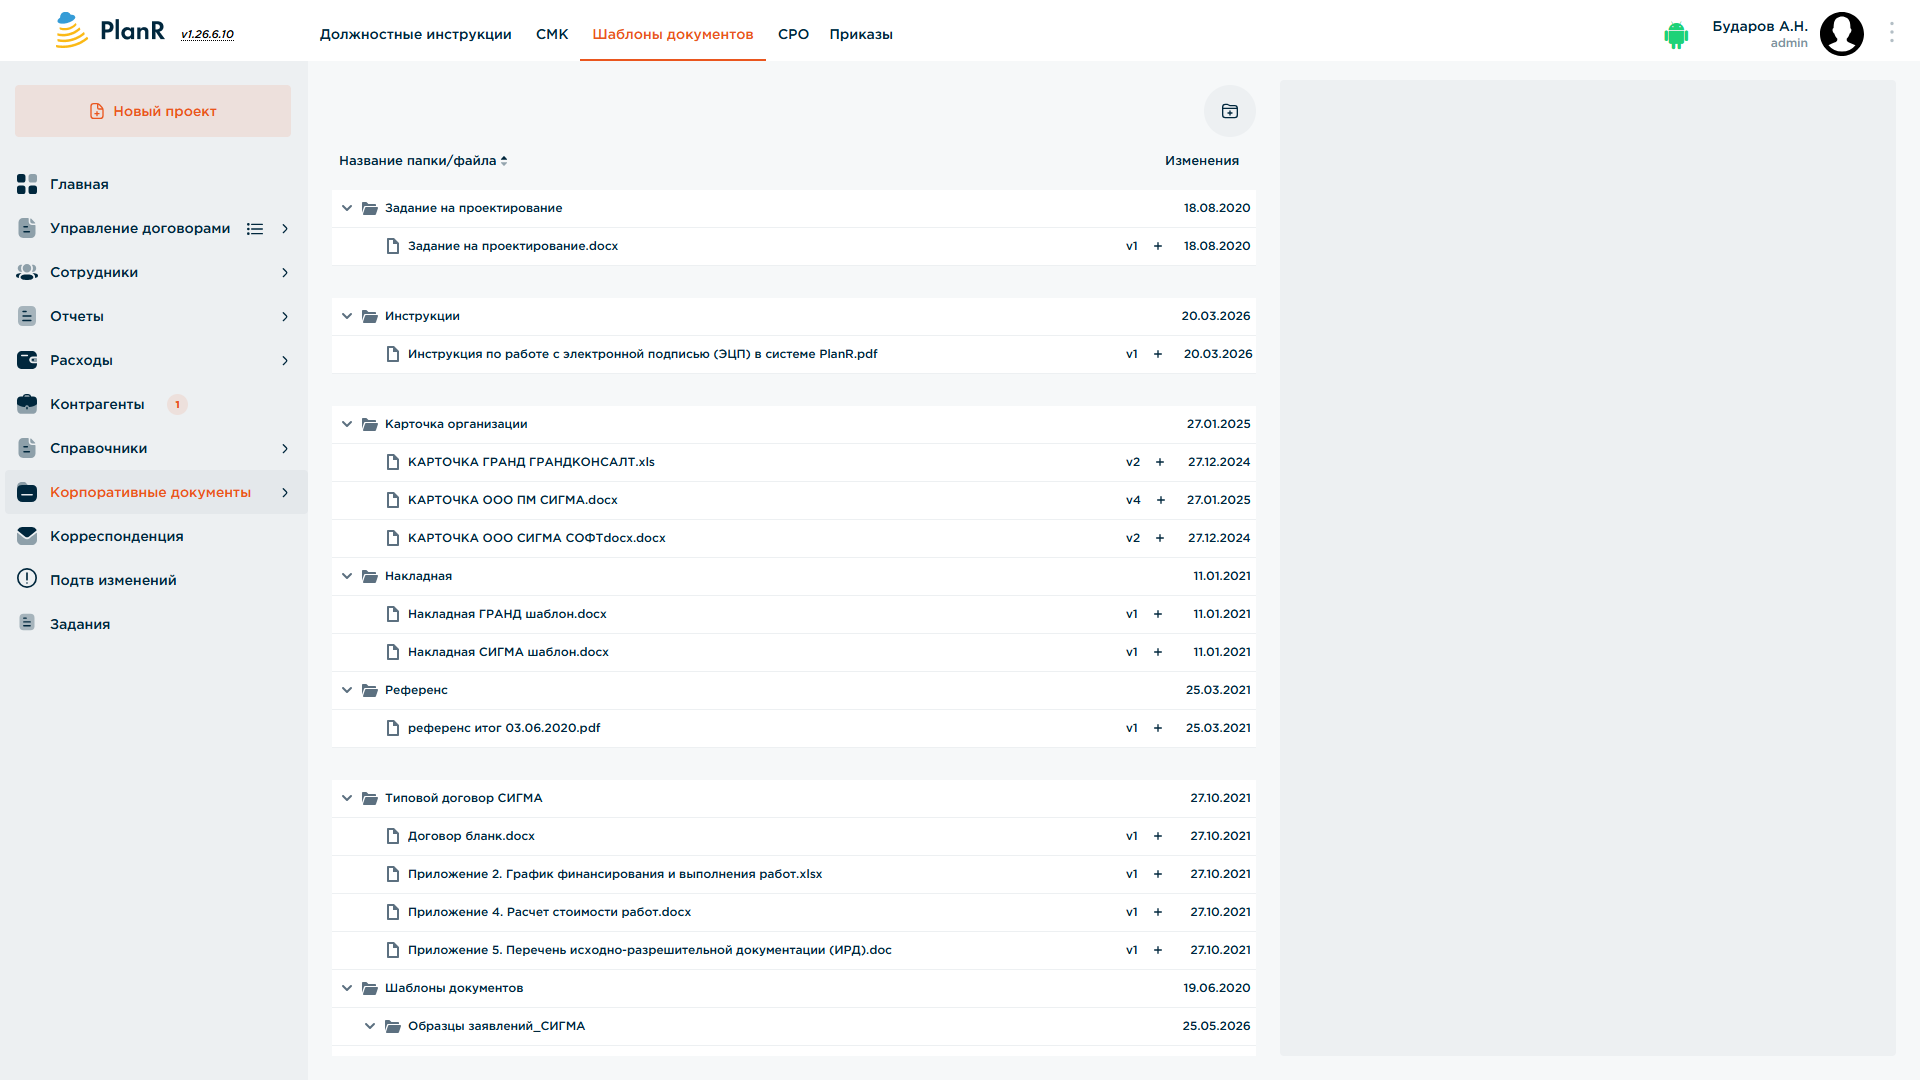Collapse the Инструкции folder
The image size is (1920, 1080).
click(x=347, y=316)
